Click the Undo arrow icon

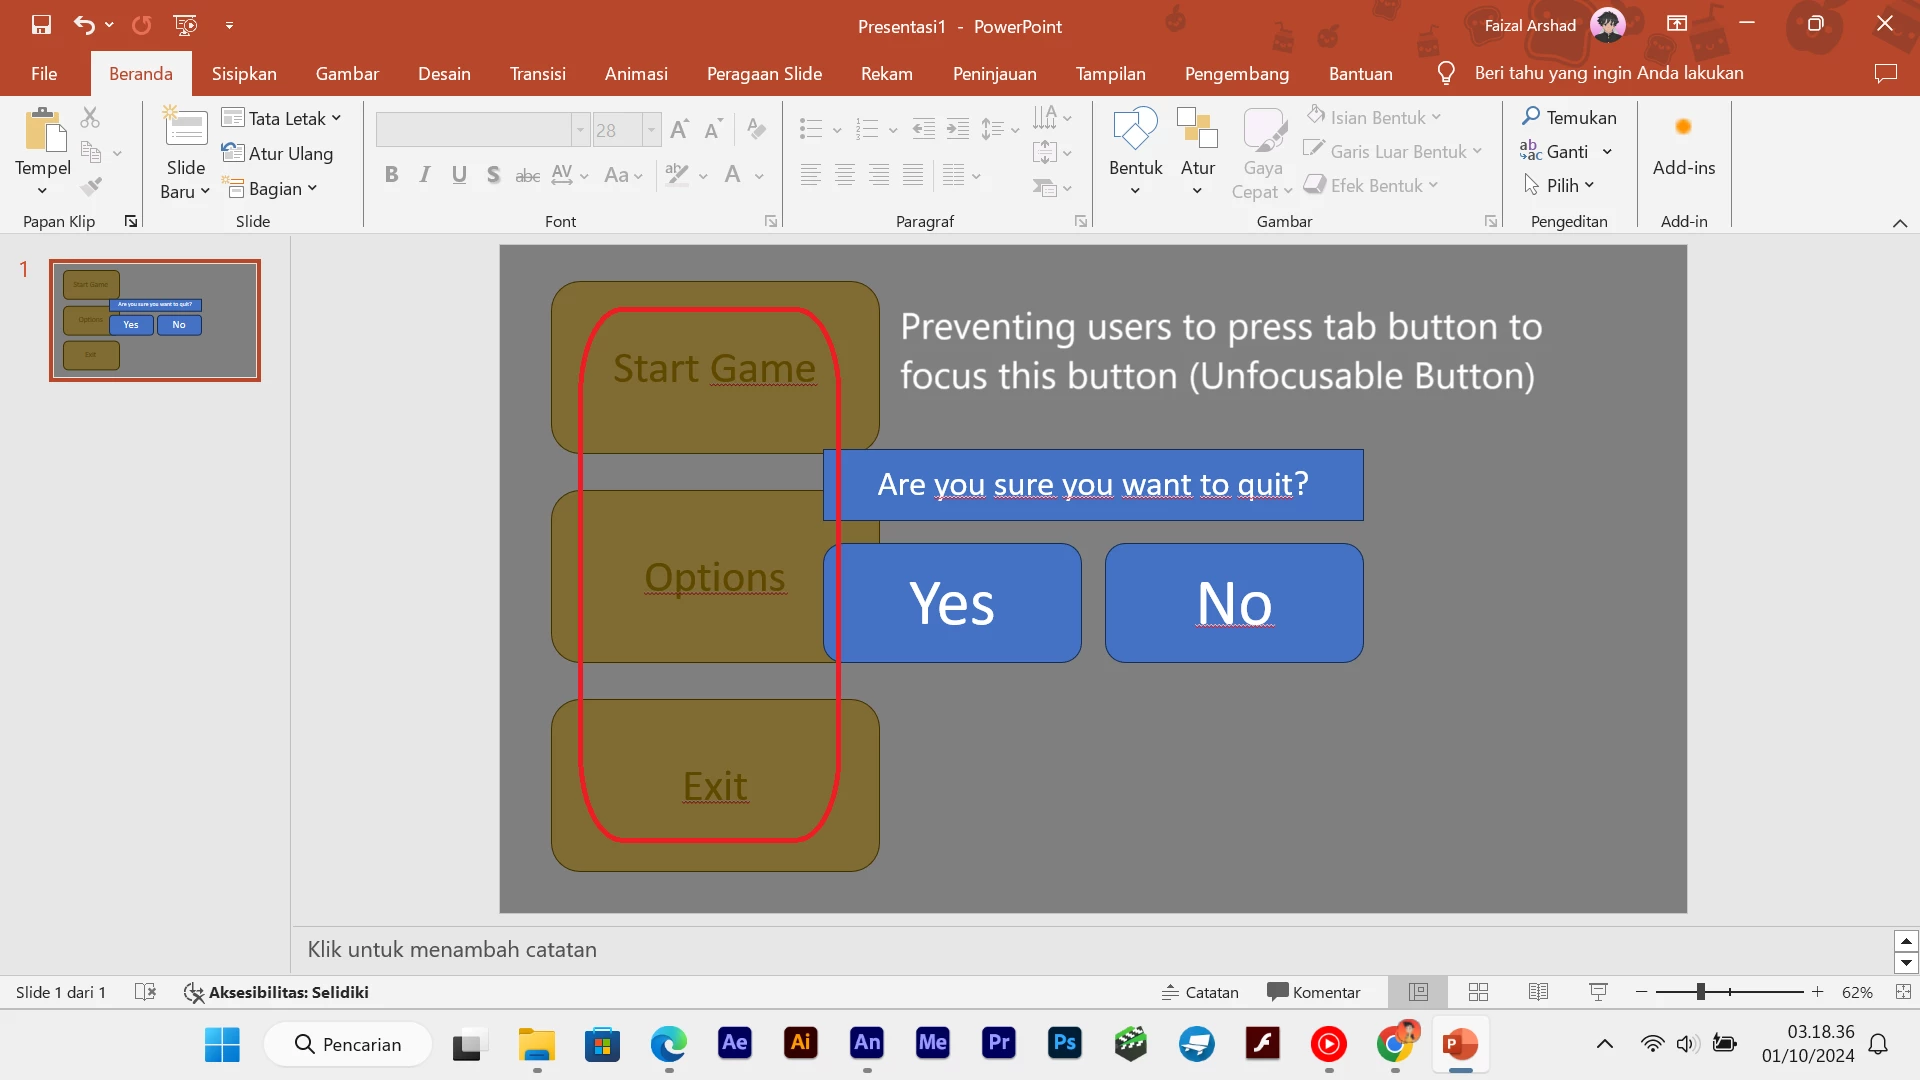84,25
